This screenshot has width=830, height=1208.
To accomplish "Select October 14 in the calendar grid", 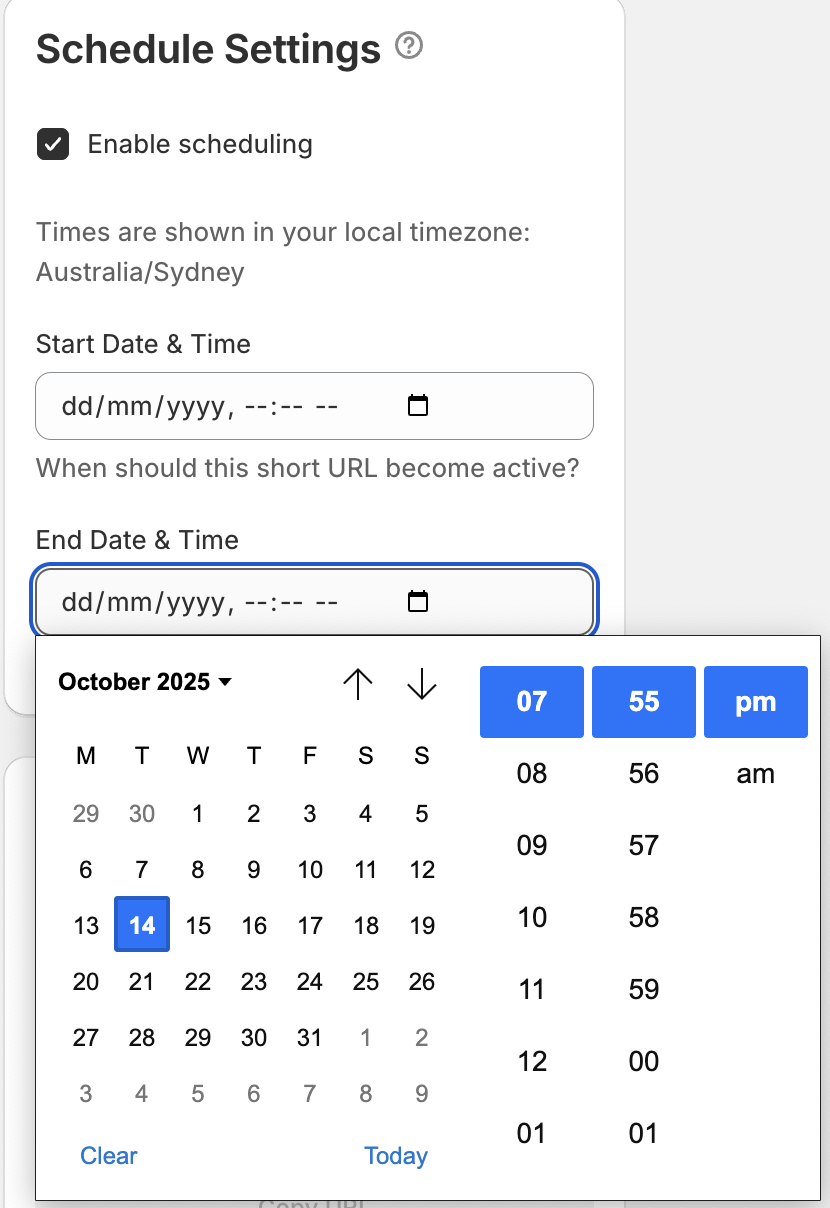I will [x=141, y=925].
